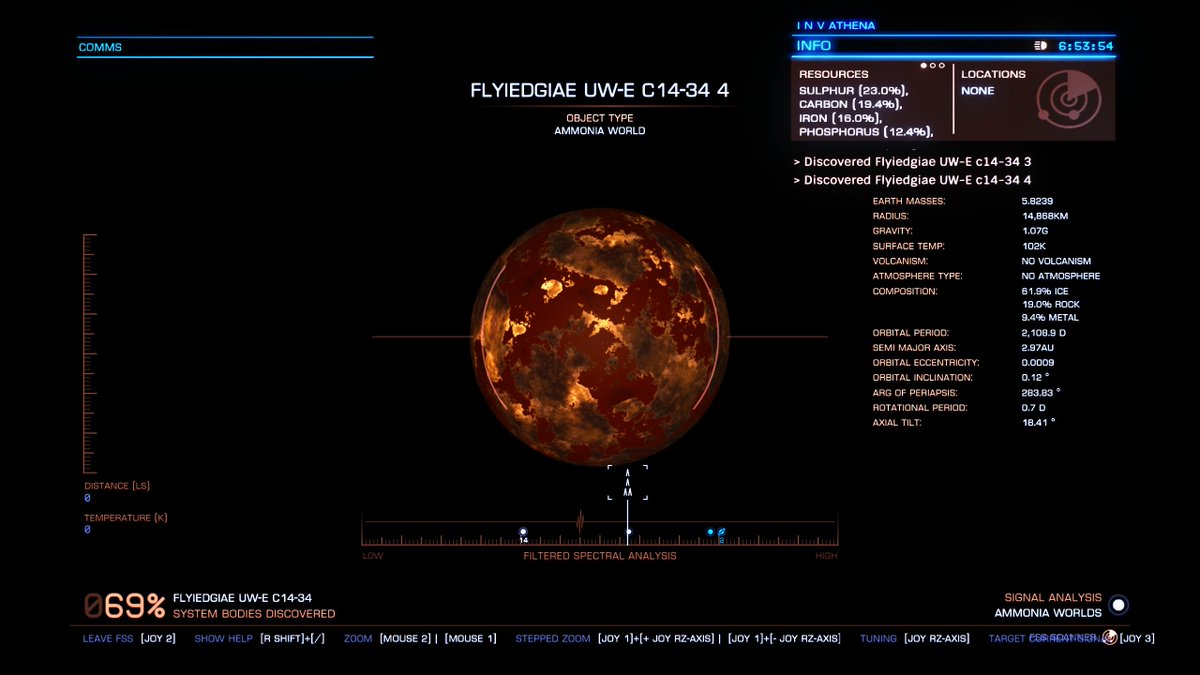Click the target planet icon near JOY 3
1200x675 pixels.
tap(1109, 638)
